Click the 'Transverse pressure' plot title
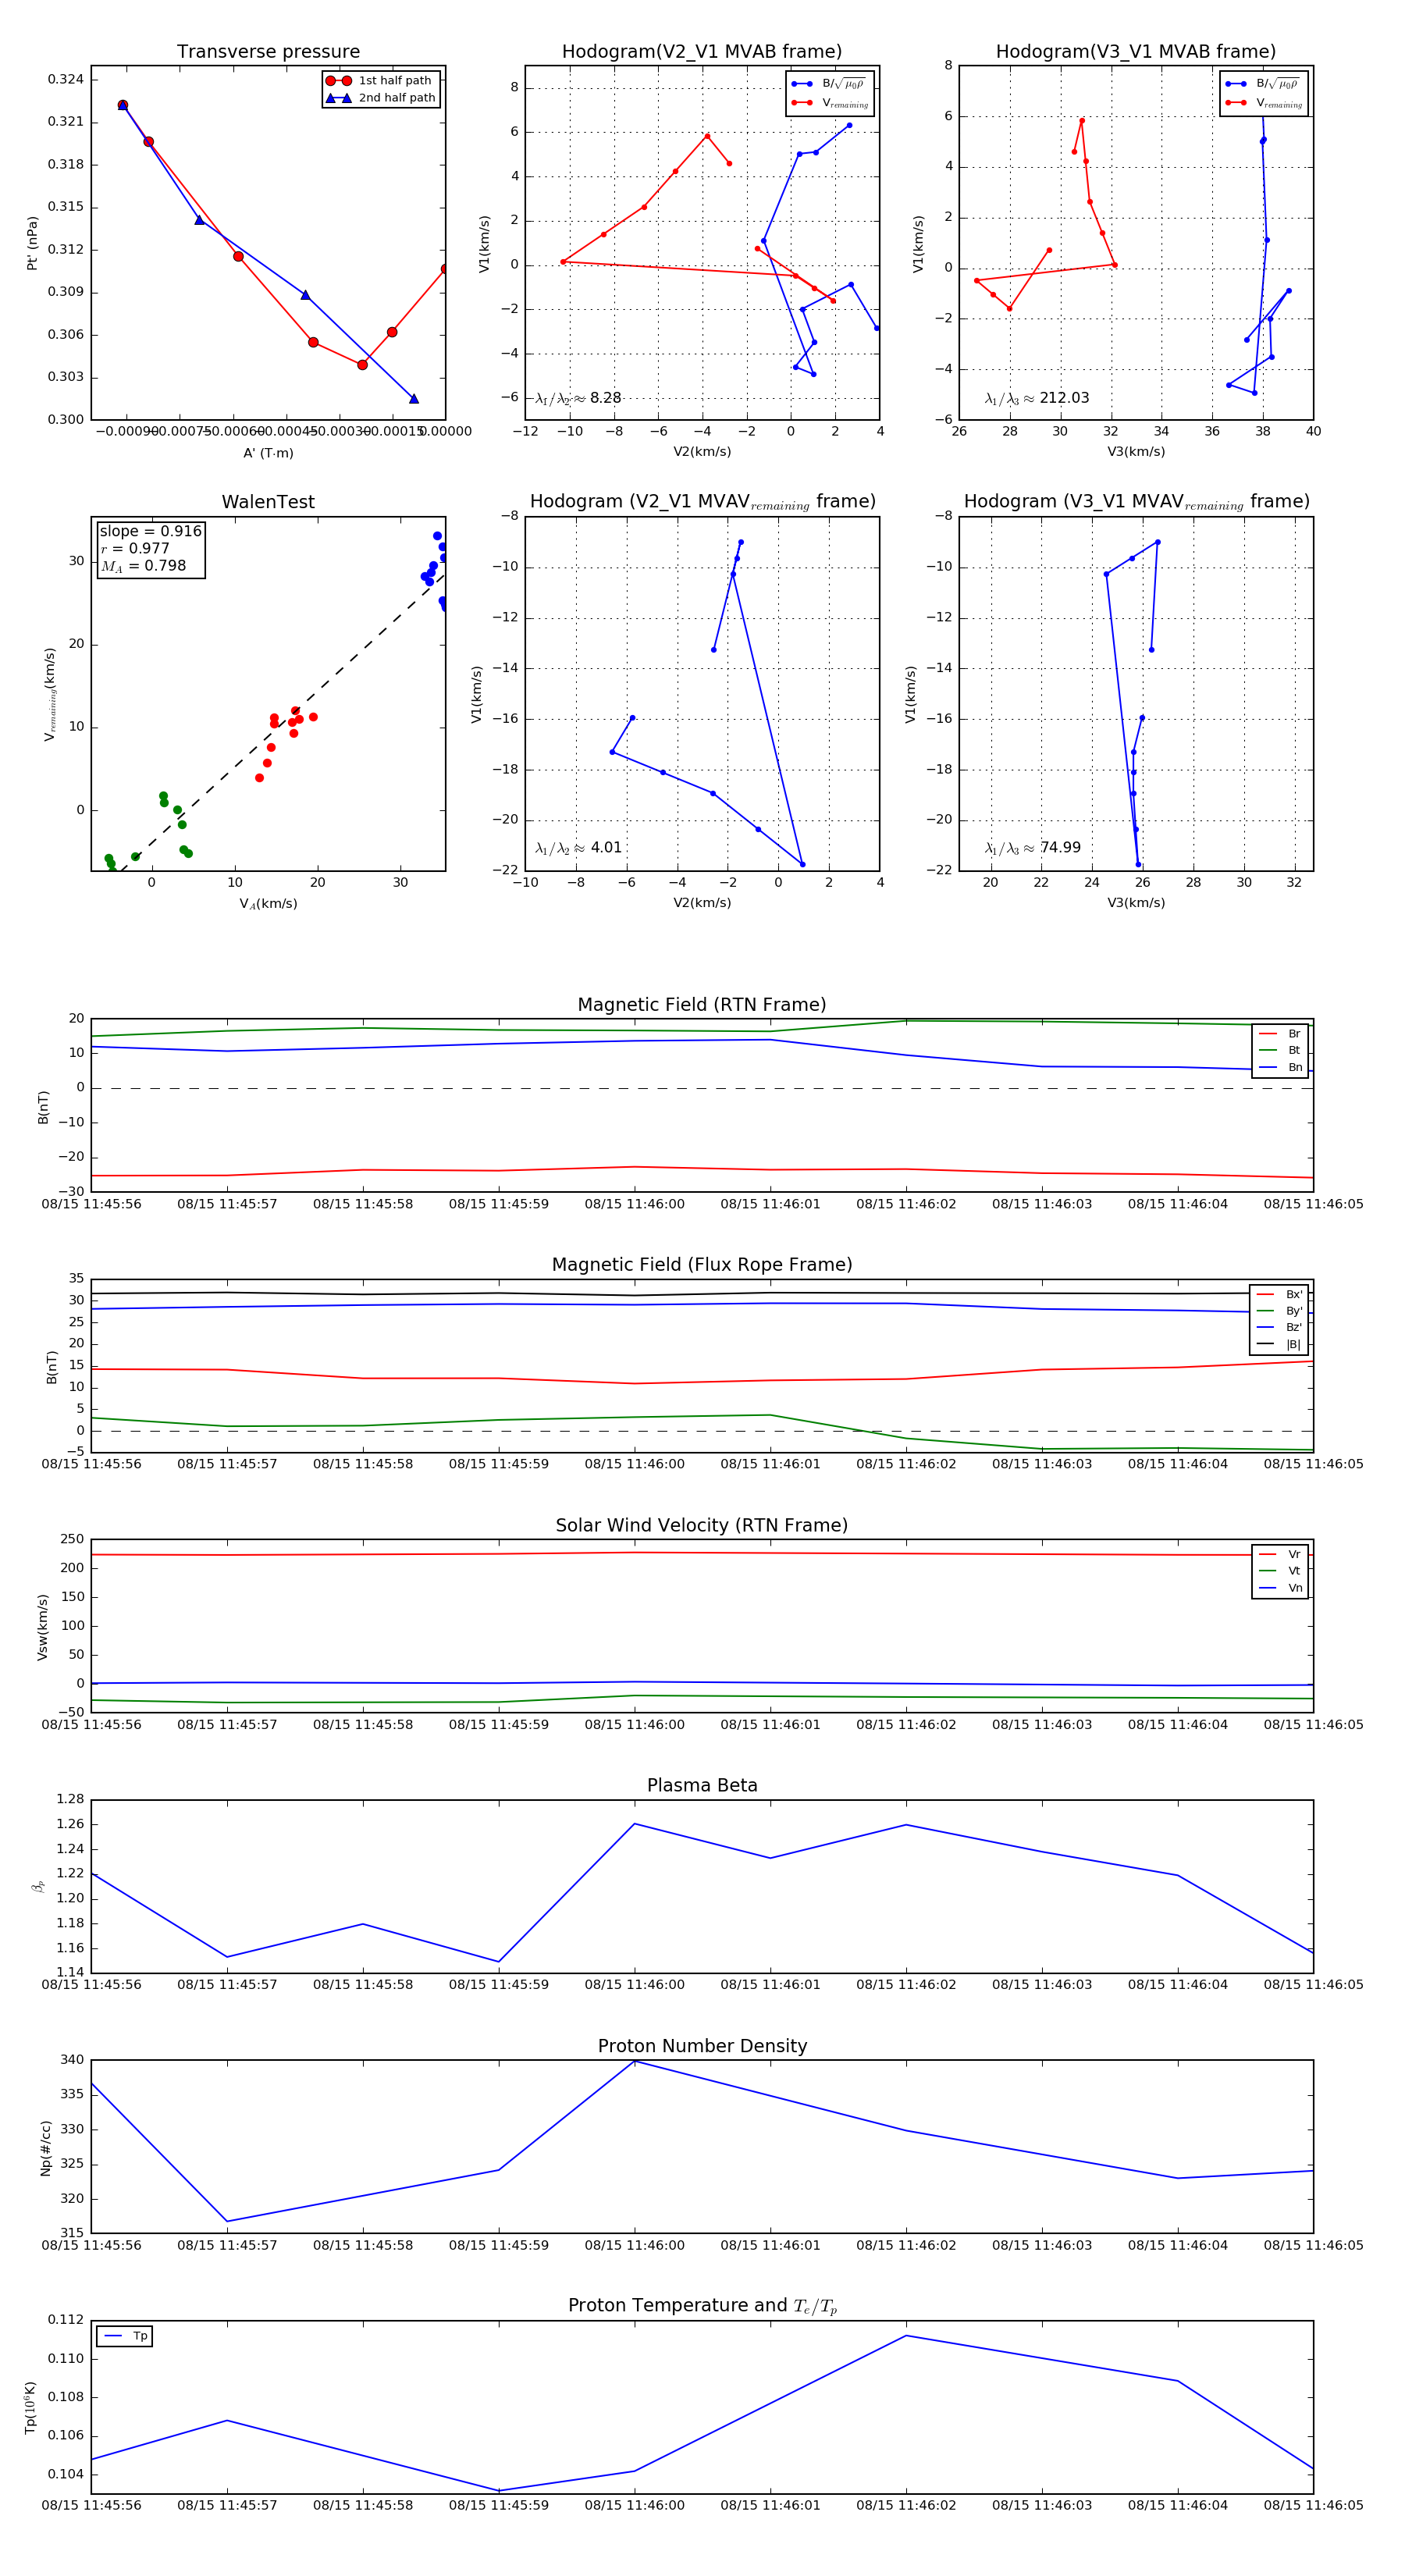Viewport: 1405px width, 2576px height. pyautogui.click(x=268, y=52)
